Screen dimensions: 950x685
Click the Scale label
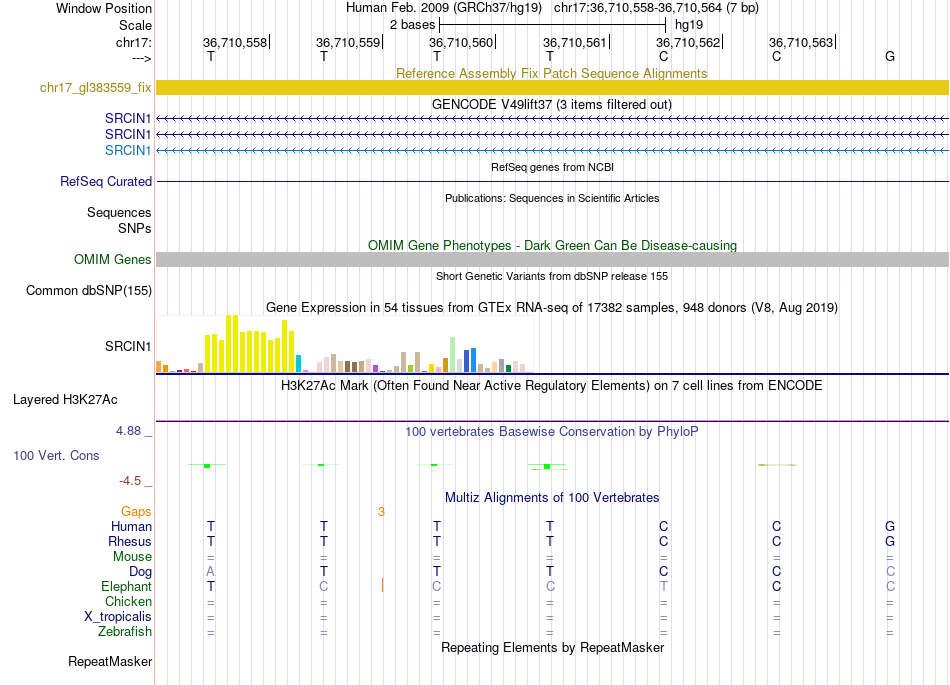point(135,25)
